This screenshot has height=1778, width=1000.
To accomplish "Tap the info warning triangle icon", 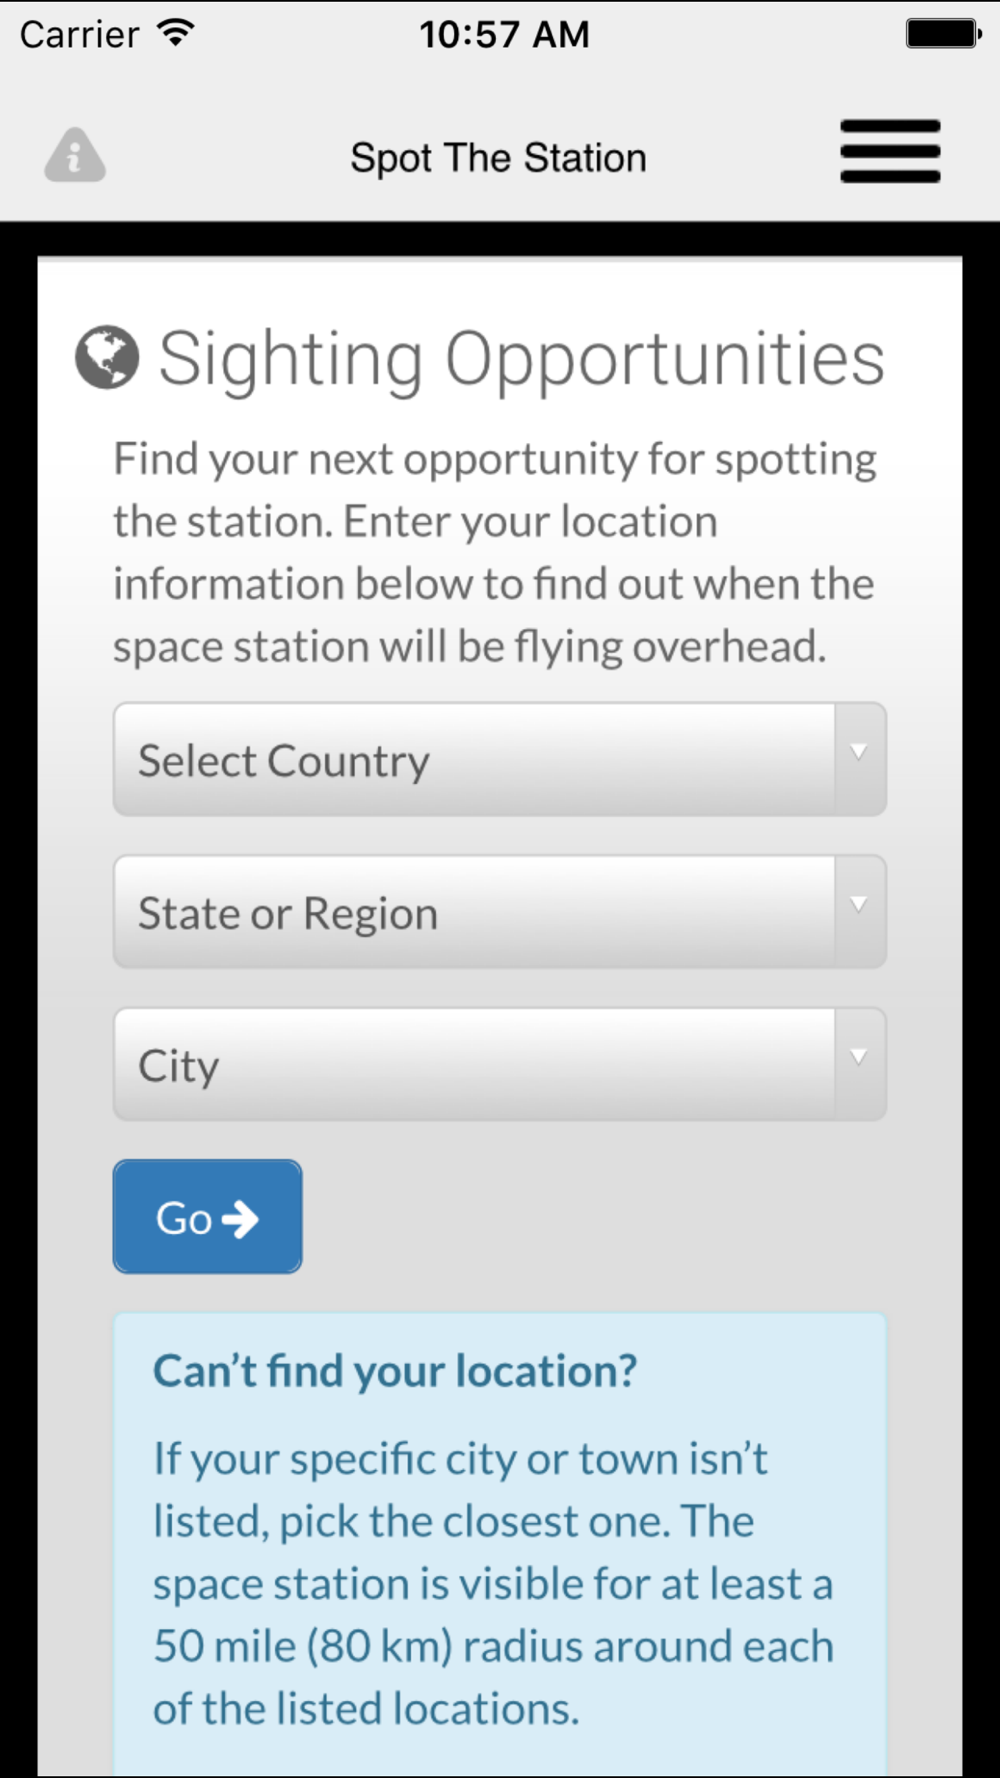I will [x=75, y=155].
